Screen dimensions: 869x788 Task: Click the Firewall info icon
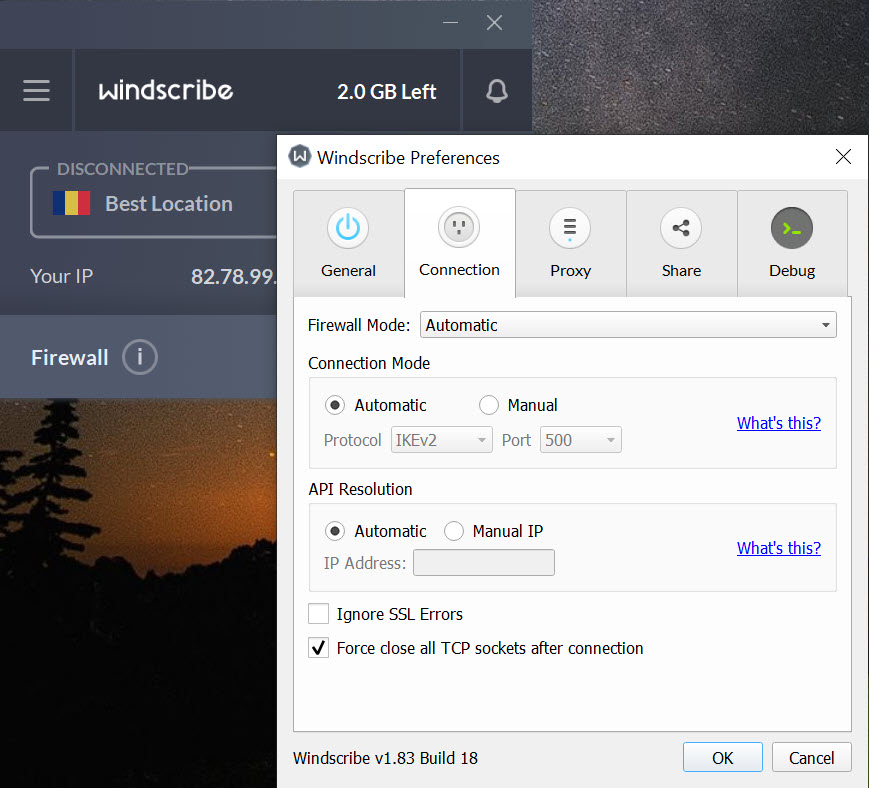pyautogui.click(x=140, y=357)
